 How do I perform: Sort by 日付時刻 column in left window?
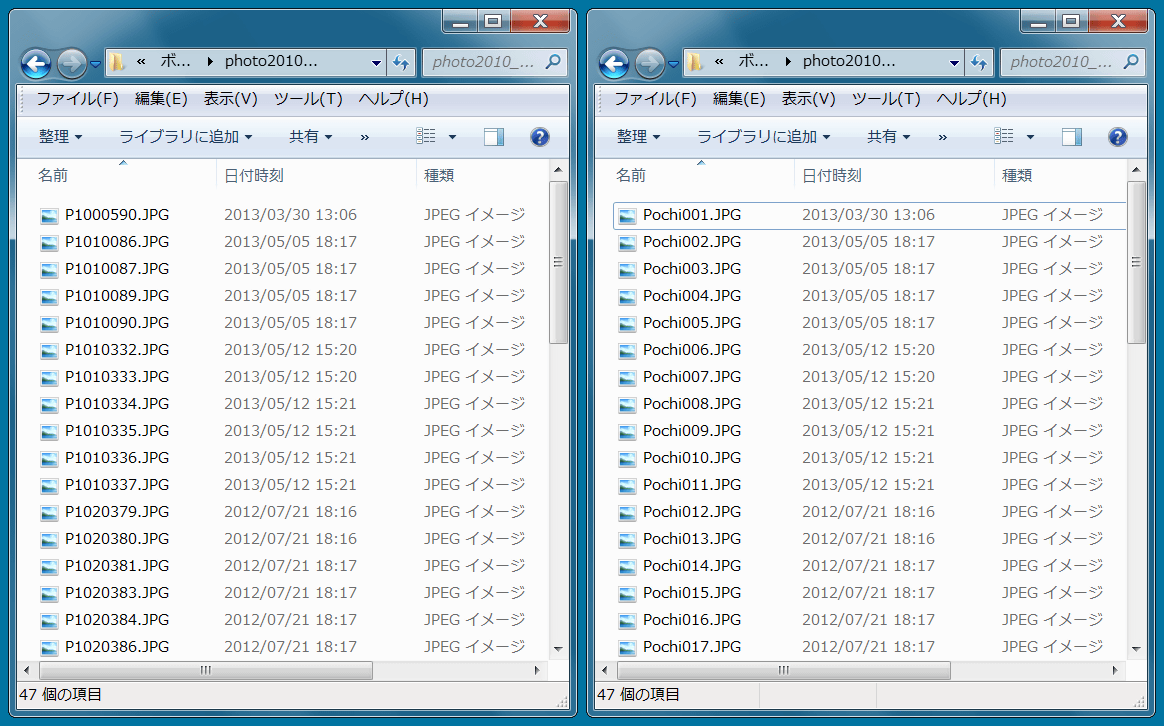pos(254,175)
